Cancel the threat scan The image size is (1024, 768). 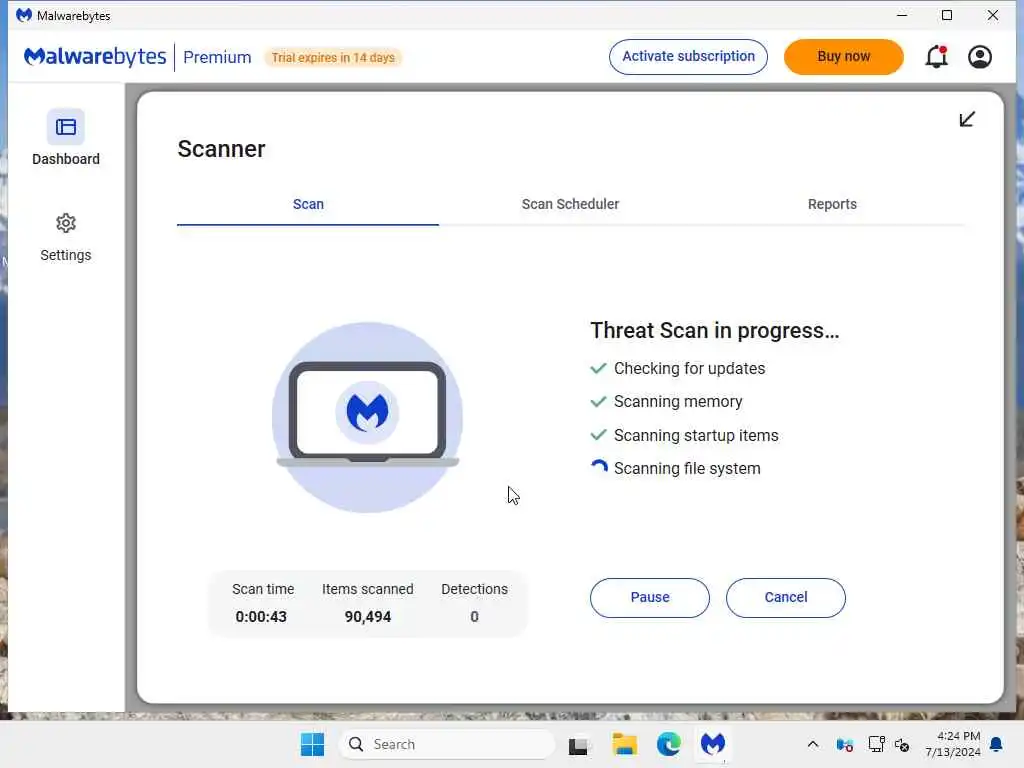[786, 598]
